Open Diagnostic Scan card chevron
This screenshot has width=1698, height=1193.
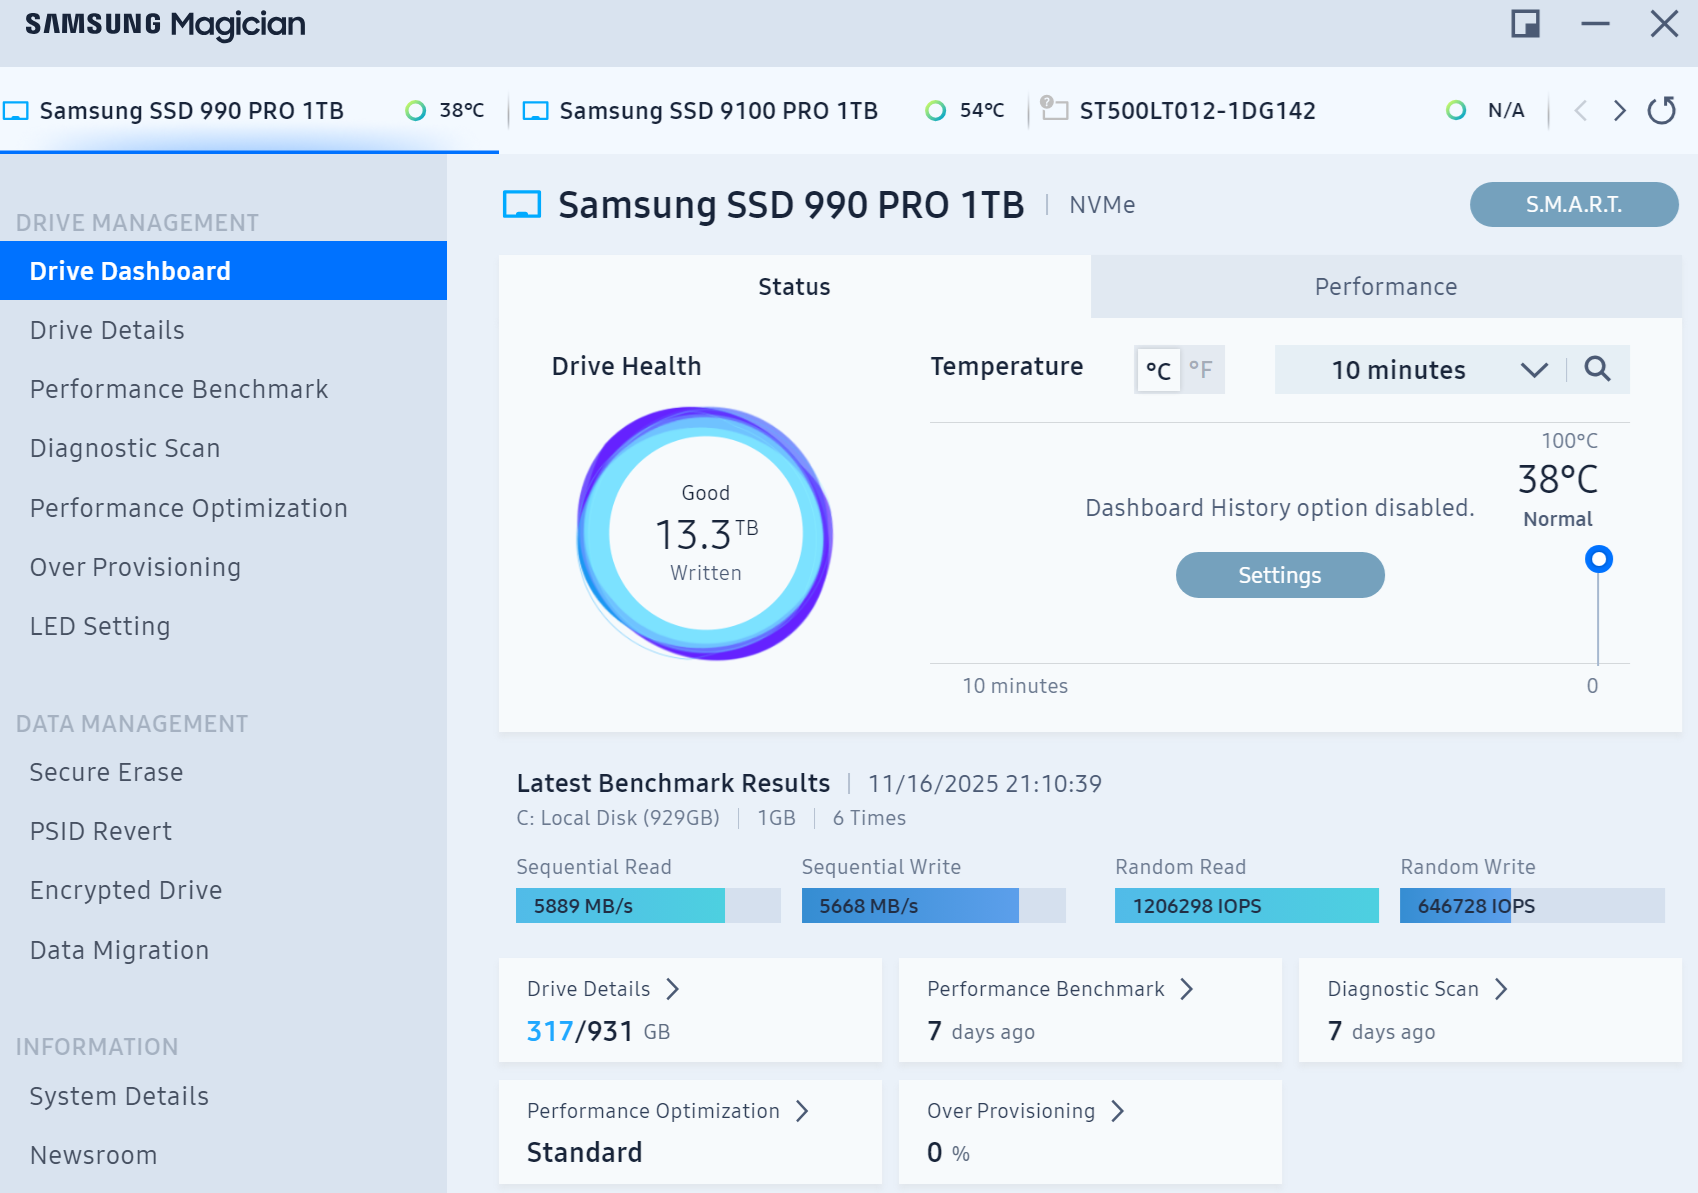tap(1501, 989)
